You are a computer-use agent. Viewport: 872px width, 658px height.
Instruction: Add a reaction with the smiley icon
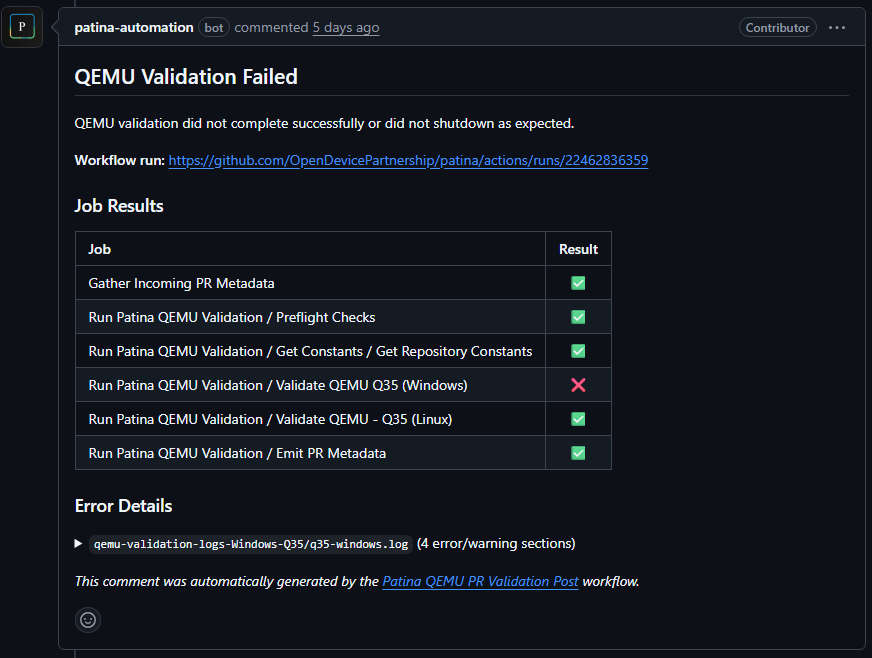pyautogui.click(x=87, y=620)
